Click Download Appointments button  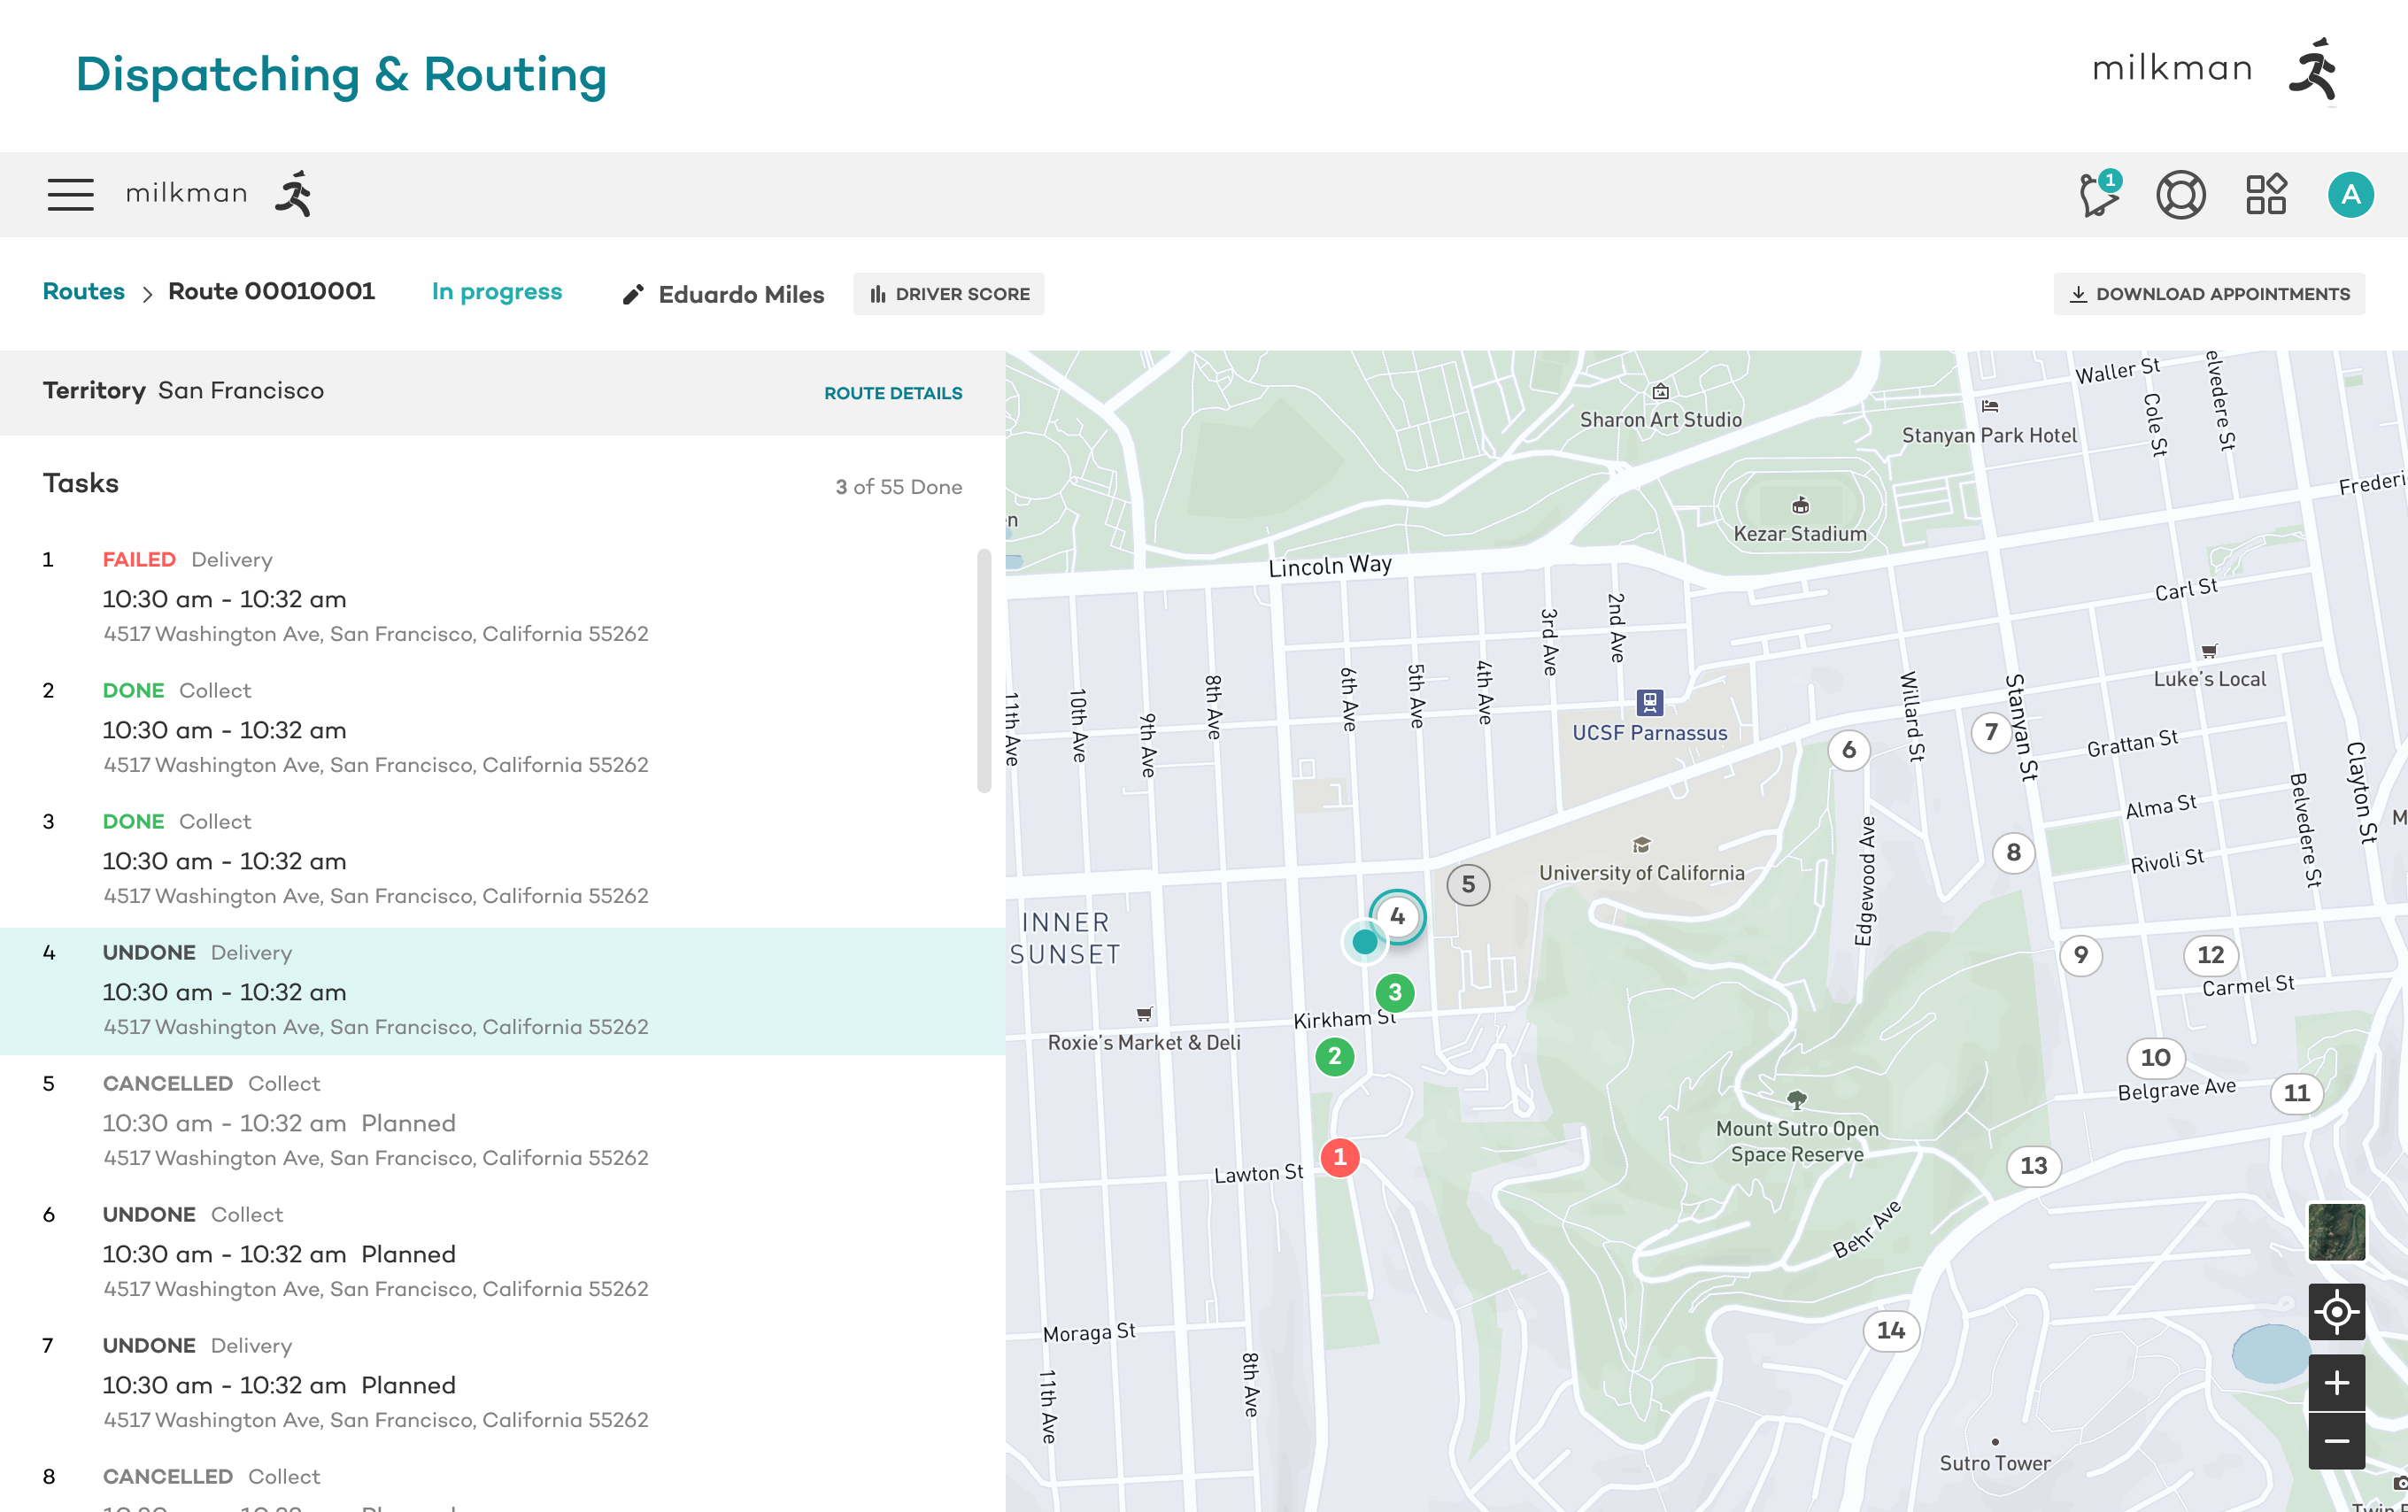coord(2208,294)
